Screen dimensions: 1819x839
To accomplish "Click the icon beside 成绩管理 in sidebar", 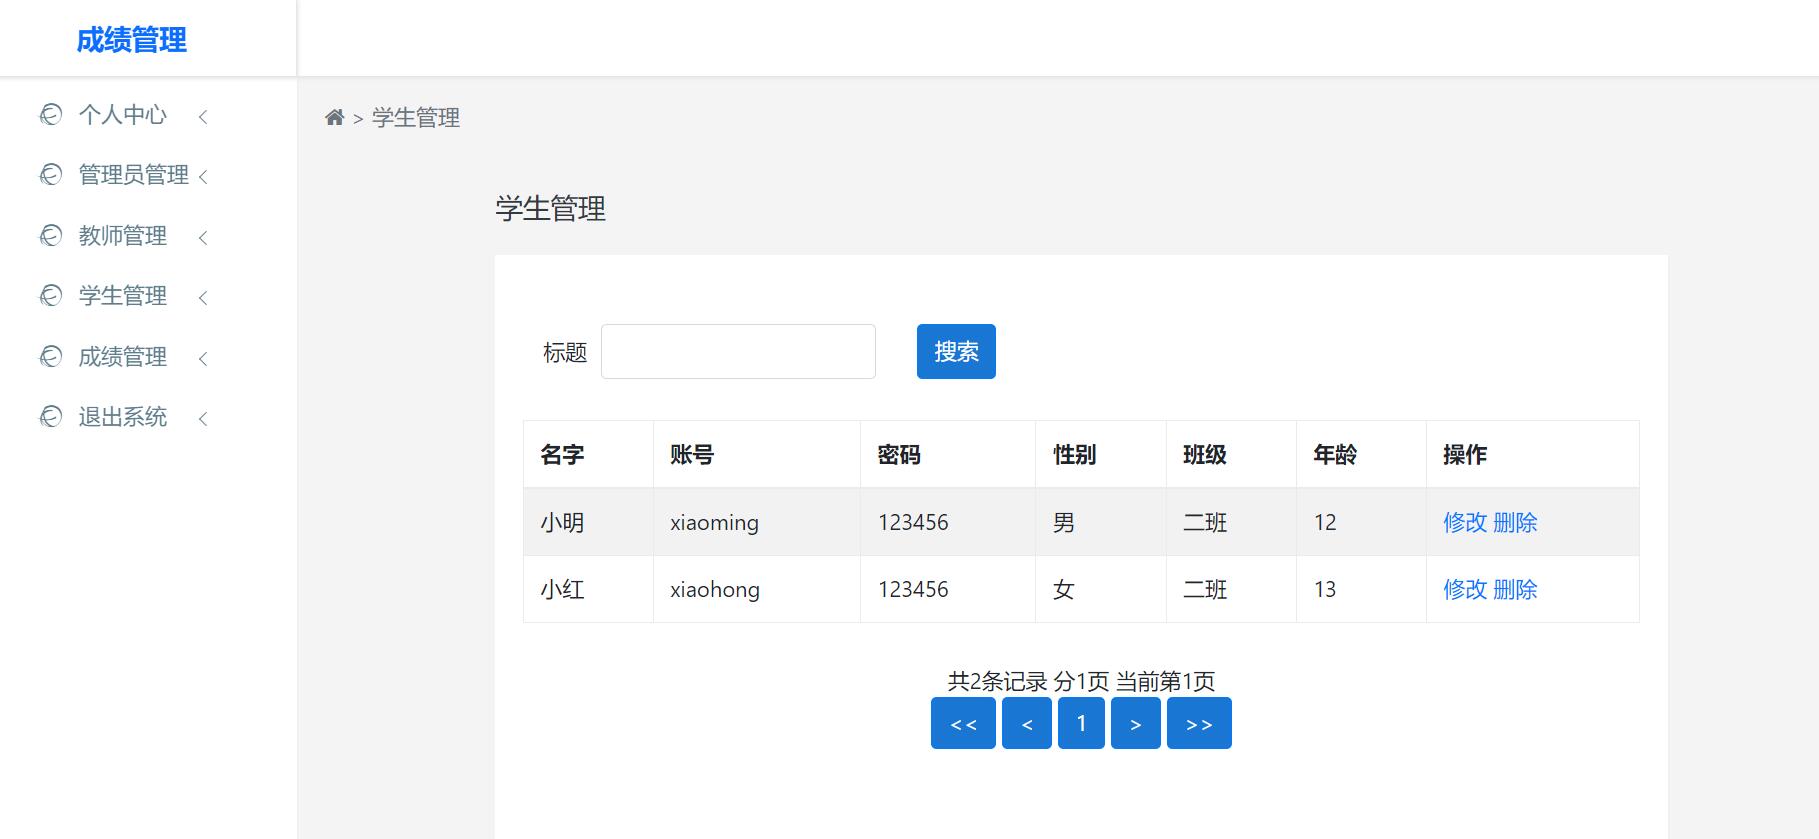I will [51, 357].
